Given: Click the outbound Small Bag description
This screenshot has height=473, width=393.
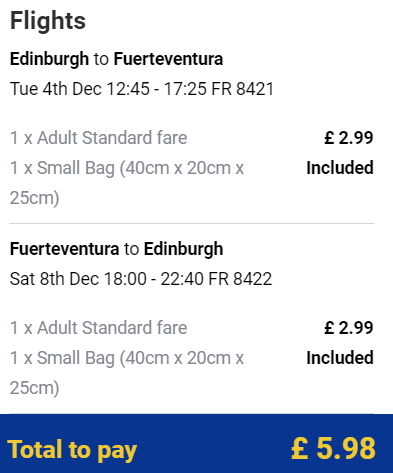Looking at the screenshot, I should pyautogui.click(x=127, y=183).
